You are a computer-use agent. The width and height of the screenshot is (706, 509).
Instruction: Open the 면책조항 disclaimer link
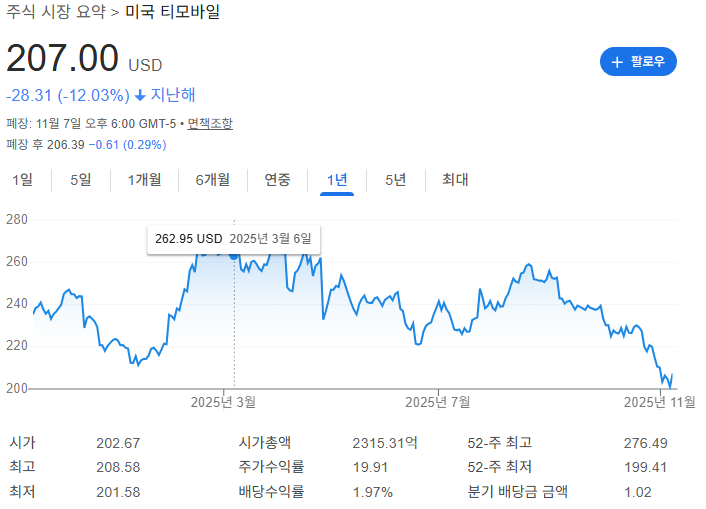pyautogui.click(x=210, y=123)
